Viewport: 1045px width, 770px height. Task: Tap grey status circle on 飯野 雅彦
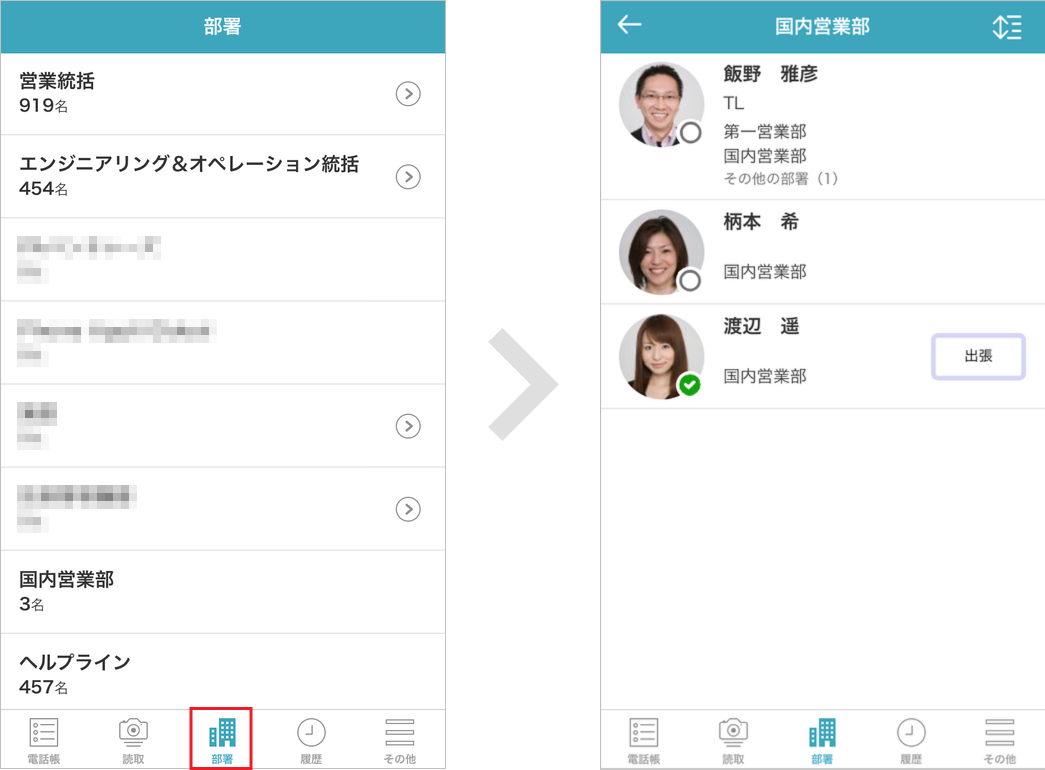coord(690,133)
